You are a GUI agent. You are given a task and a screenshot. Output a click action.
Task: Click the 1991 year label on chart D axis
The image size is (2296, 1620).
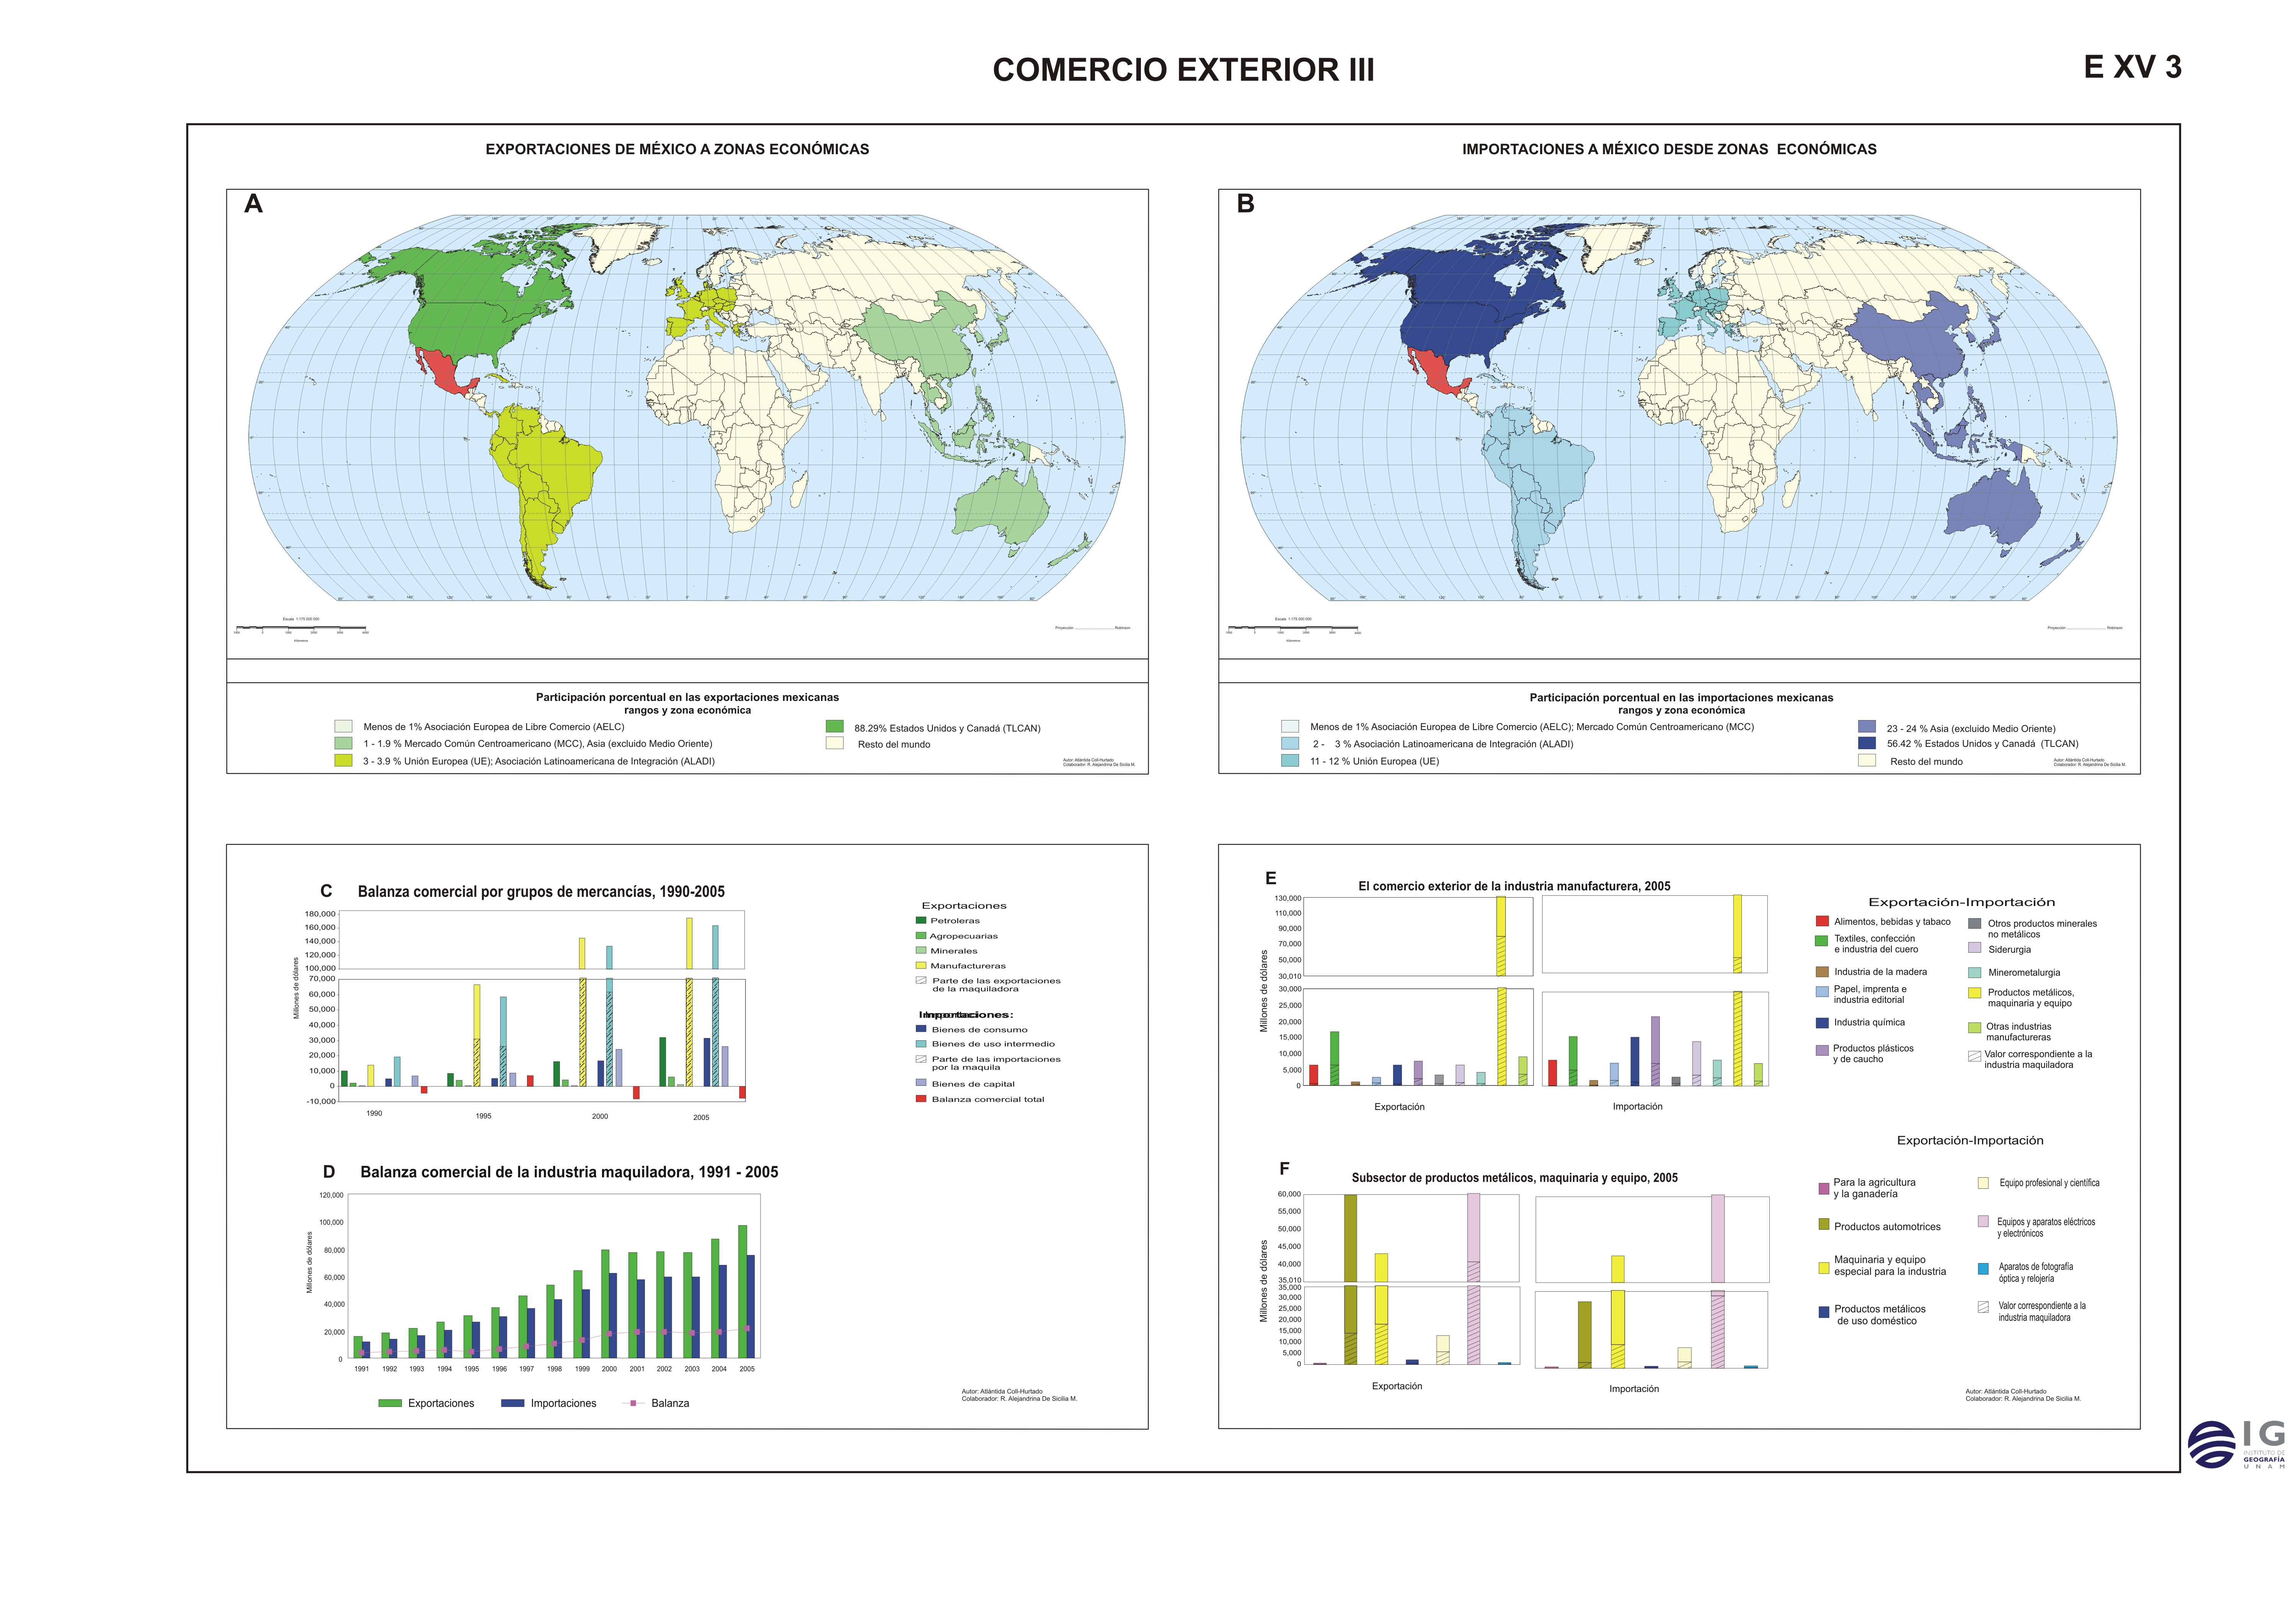(x=362, y=1369)
